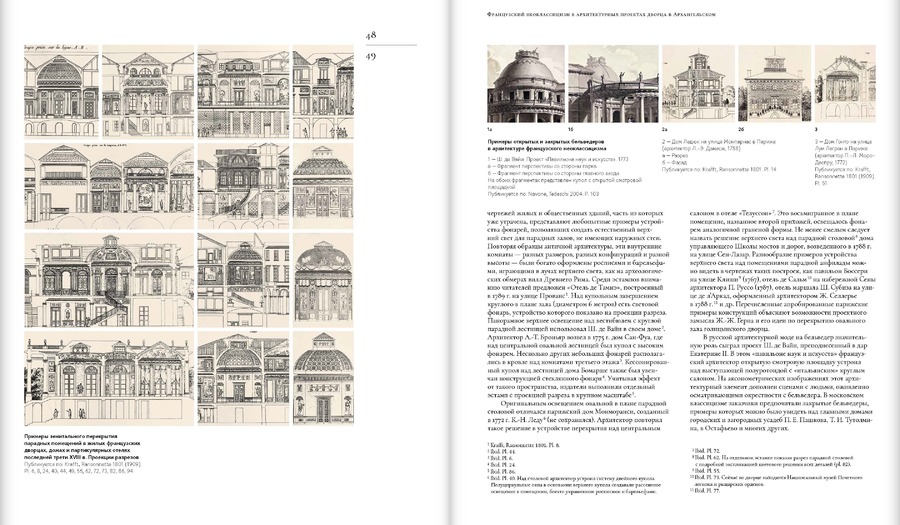Click footnote 'Ibid. Pl. 40. Над столовой архитектор'
900x525 pixels.
tap(574, 484)
